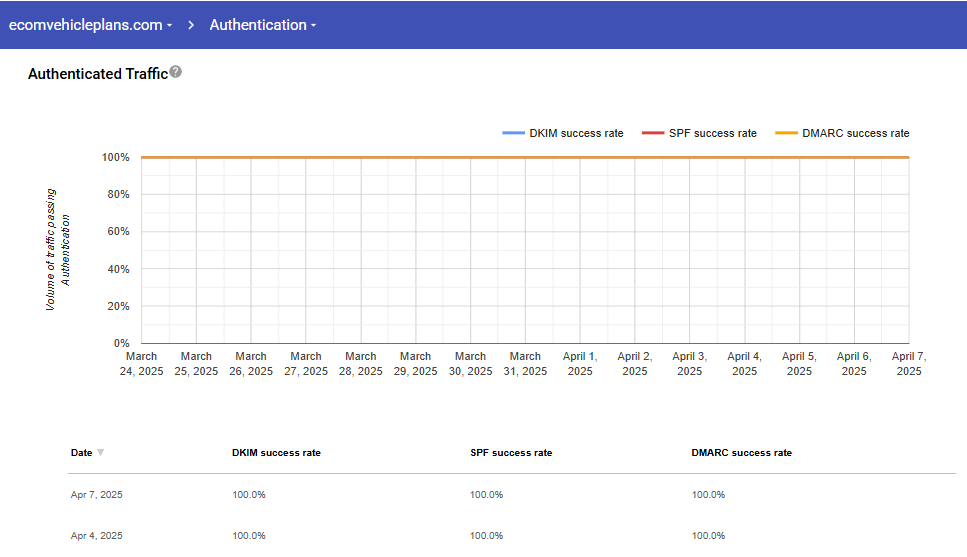Viewport: 967px width, 557px height.
Task: Select the DMARC success rate legend label
Action: coord(855,133)
